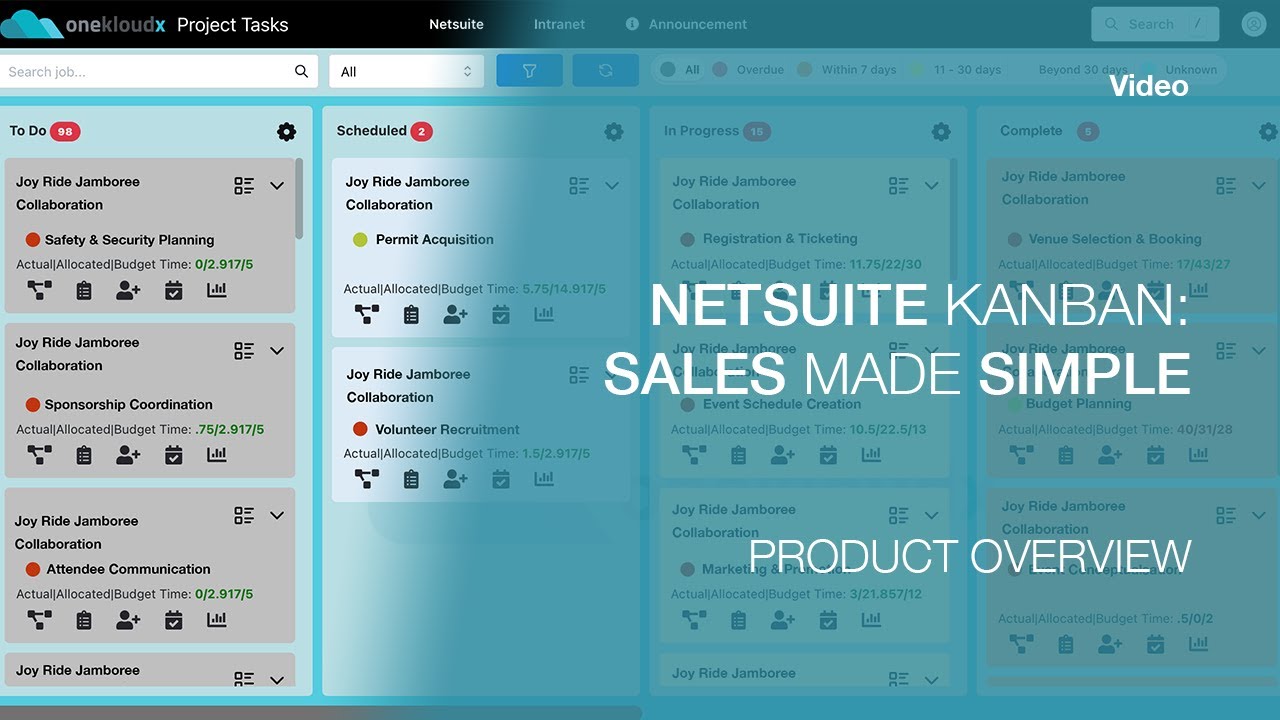The height and width of the screenshot is (720, 1280).
Task: Click the To Do column vertical scrollbar
Action: (x=299, y=198)
